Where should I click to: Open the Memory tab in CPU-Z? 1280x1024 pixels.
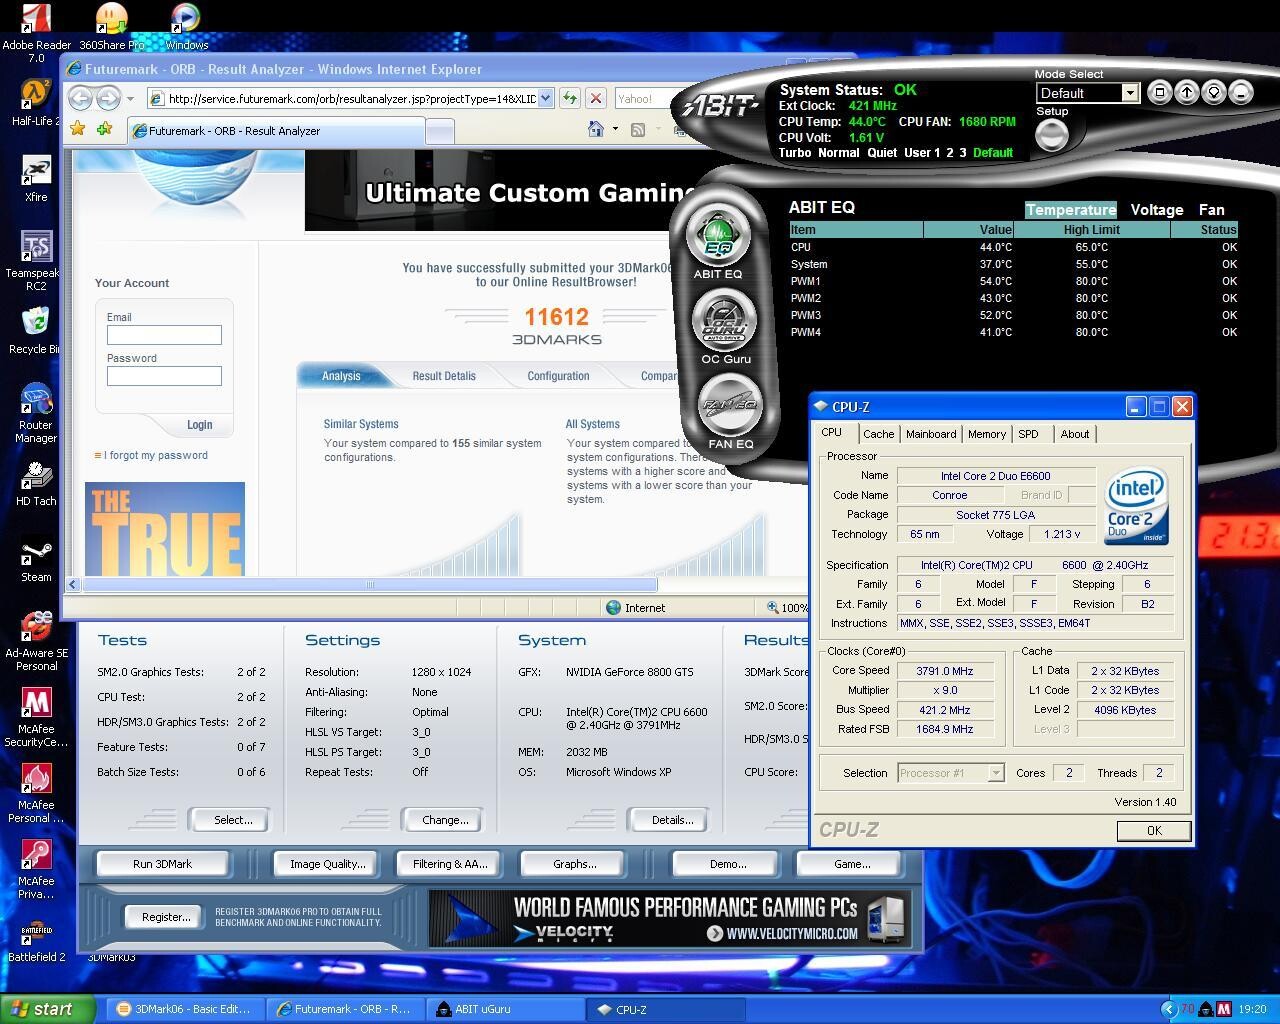click(986, 434)
